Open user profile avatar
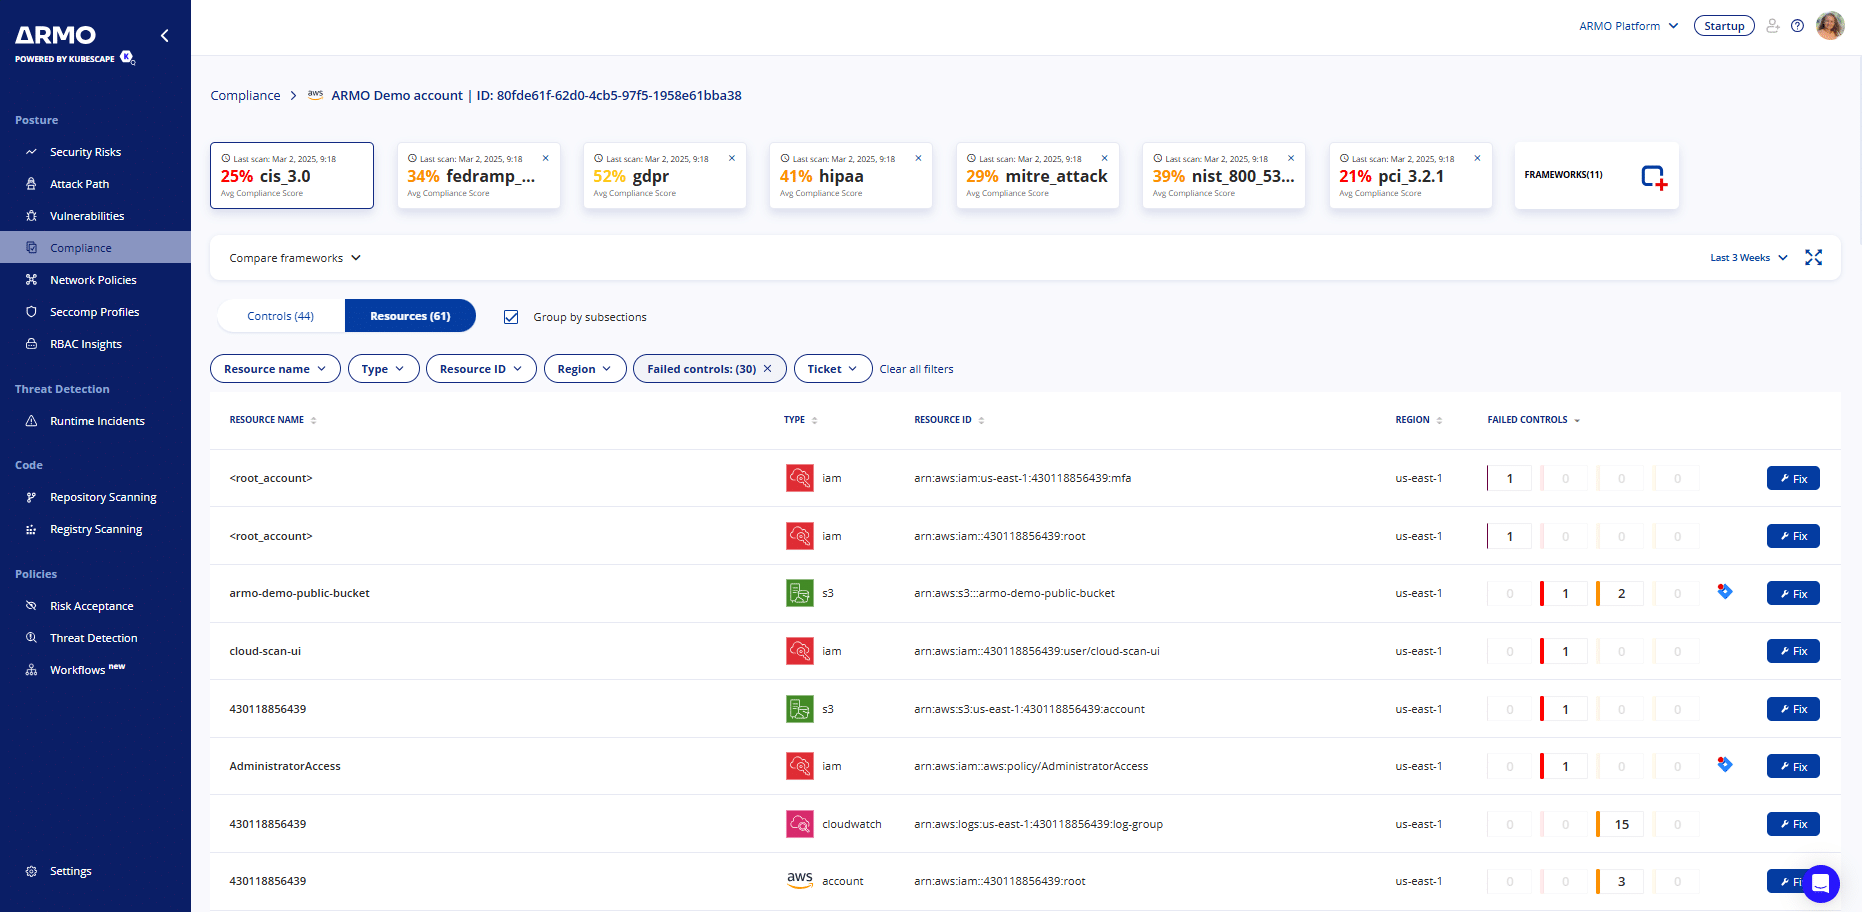This screenshot has height=912, width=1862. point(1830,26)
